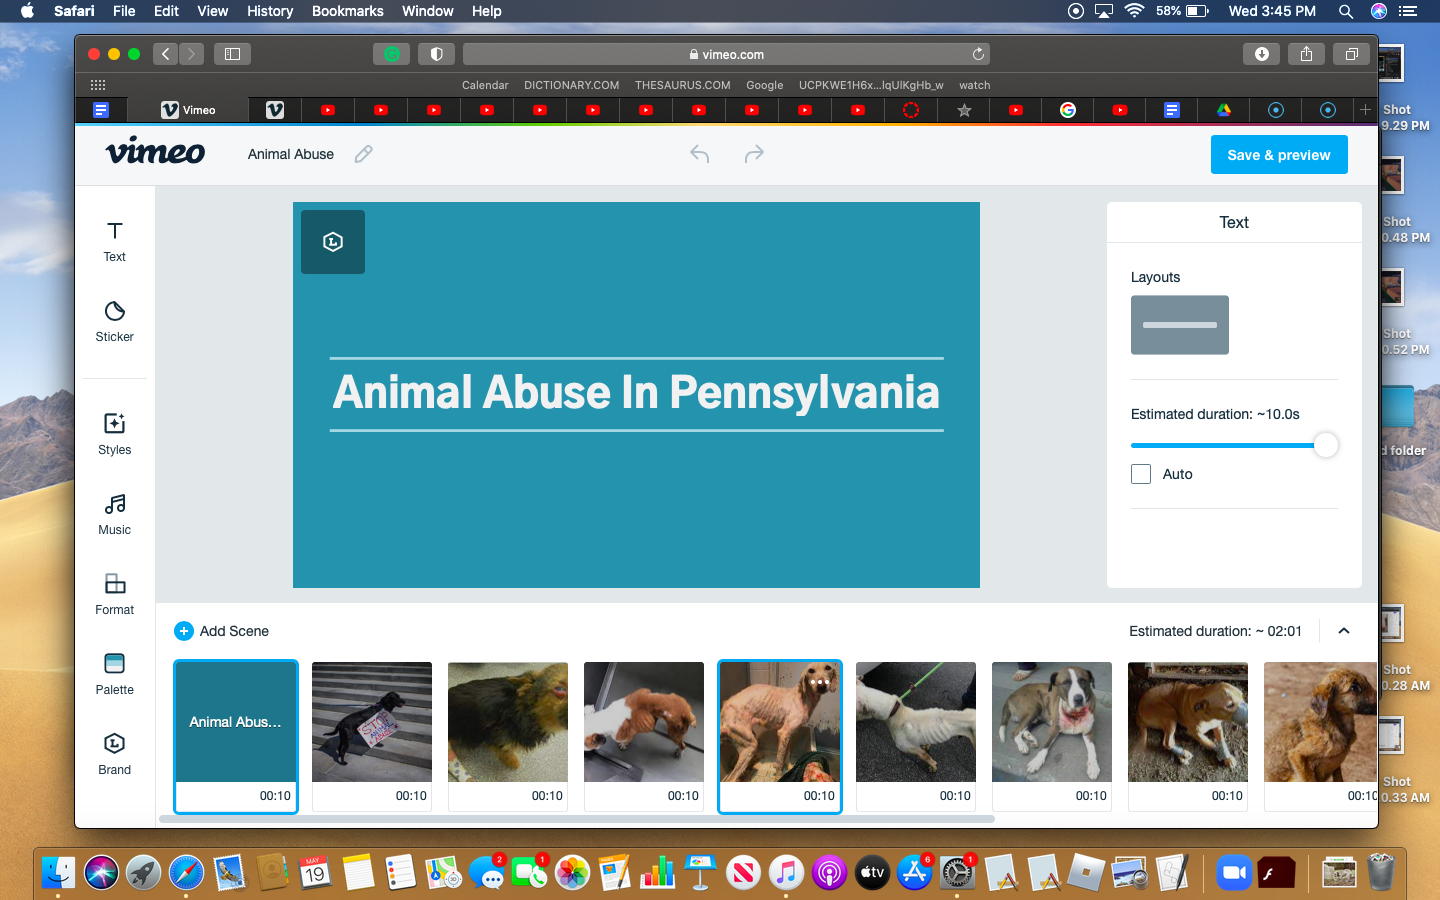Click Add Scene

(x=222, y=631)
